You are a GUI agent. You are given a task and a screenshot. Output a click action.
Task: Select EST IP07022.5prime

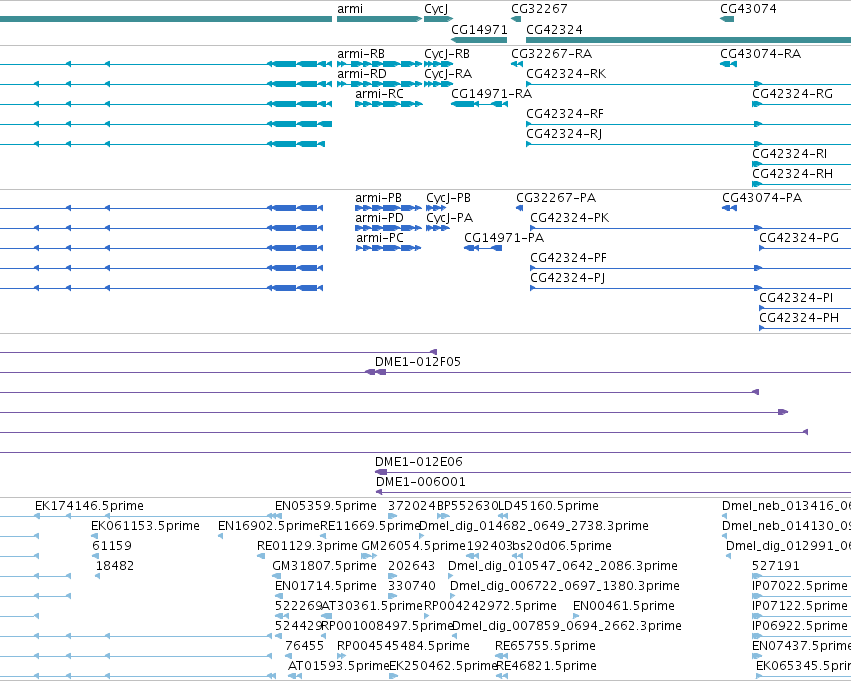[799, 587]
